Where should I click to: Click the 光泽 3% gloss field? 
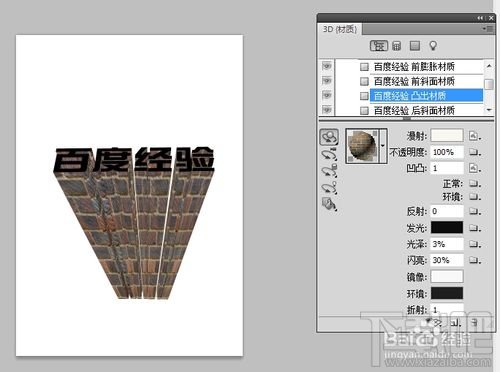click(x=447, y=244)
